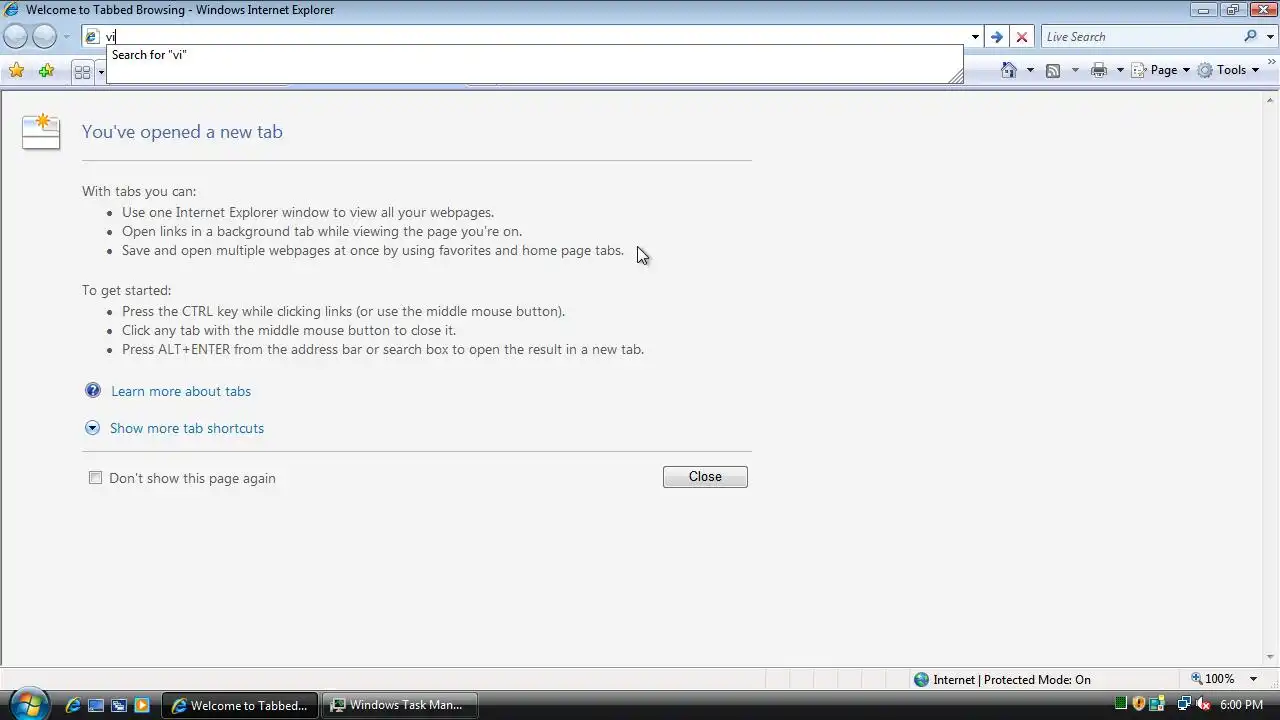Image resolution: width=1280 pixels, height=720 pixels.
Task: Click the You've opened a new tab heading
Action: [x=182, y=132]
